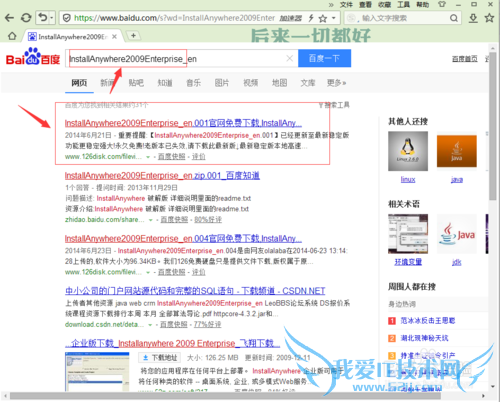Open dropdown arrow beside bookmark star
This screenshot has height=402, width=500.
333,18
